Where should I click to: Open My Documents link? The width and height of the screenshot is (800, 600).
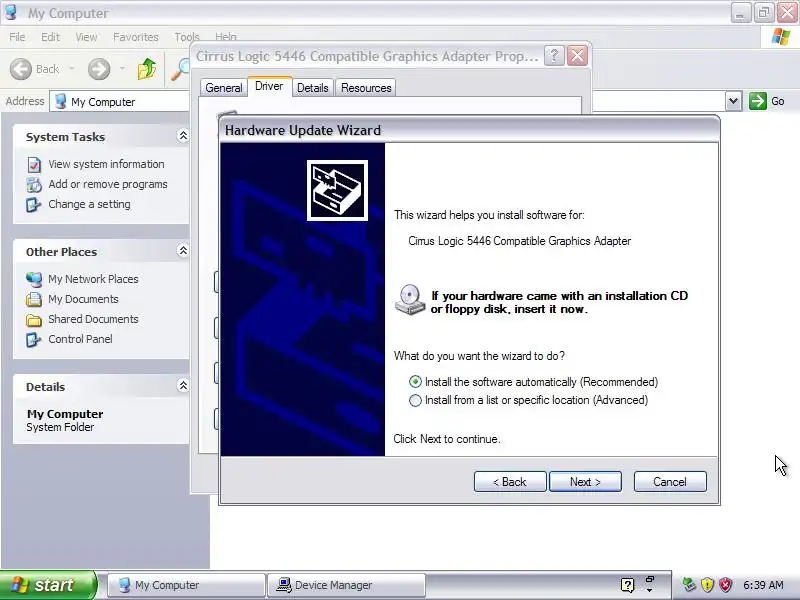click(x=83, y=299)
